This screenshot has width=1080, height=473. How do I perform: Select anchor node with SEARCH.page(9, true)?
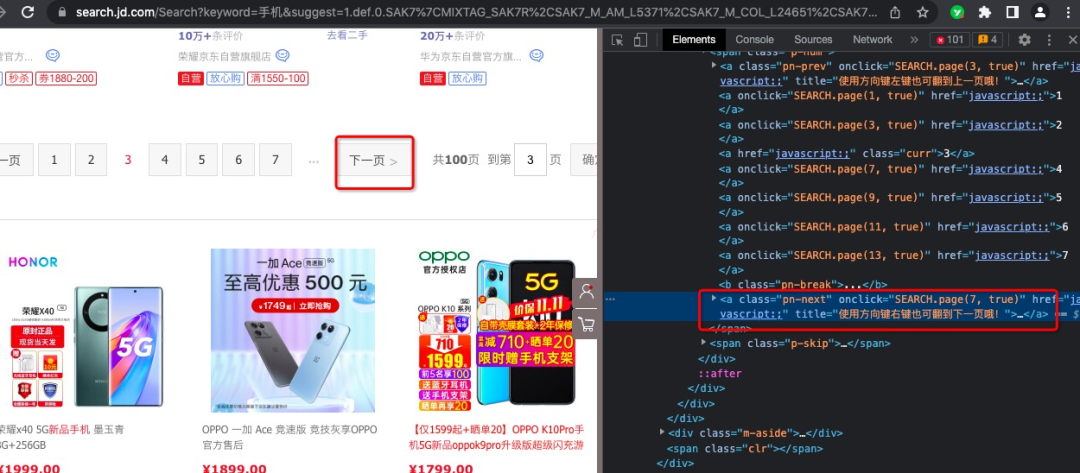point(891,204)
